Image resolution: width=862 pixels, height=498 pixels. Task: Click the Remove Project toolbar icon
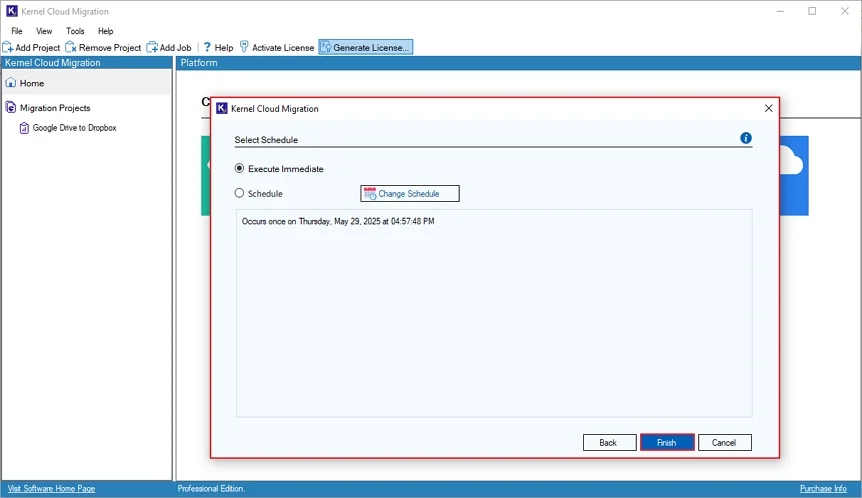[70, 47]
